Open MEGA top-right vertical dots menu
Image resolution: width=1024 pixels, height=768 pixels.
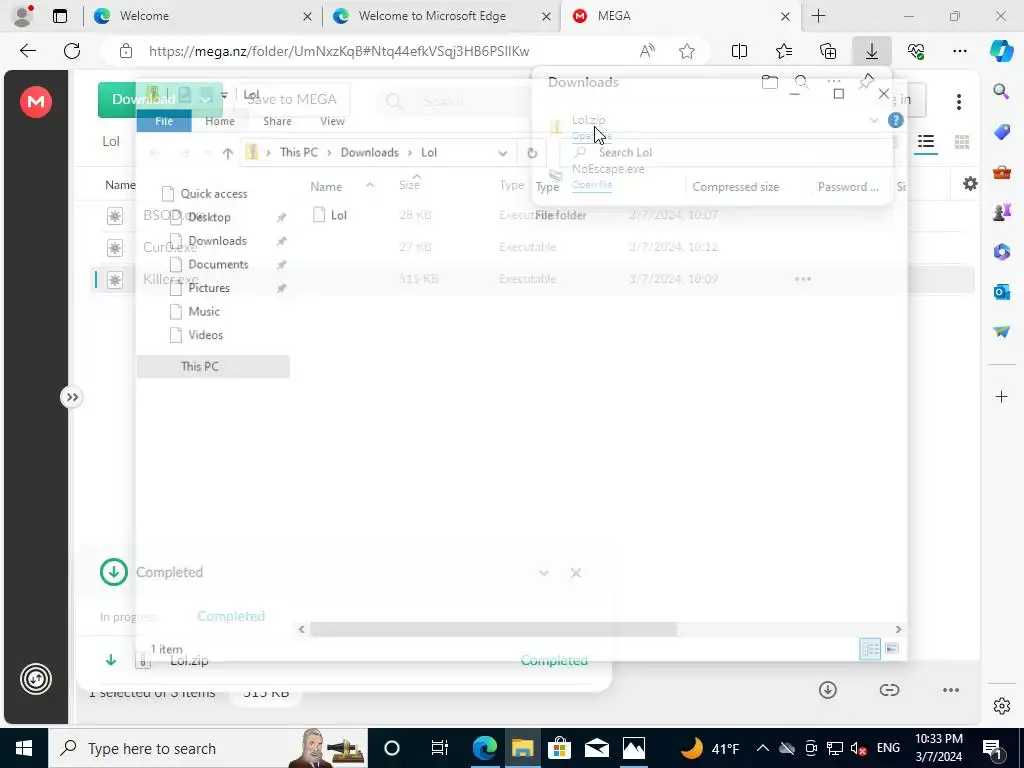tap(959, 101)
